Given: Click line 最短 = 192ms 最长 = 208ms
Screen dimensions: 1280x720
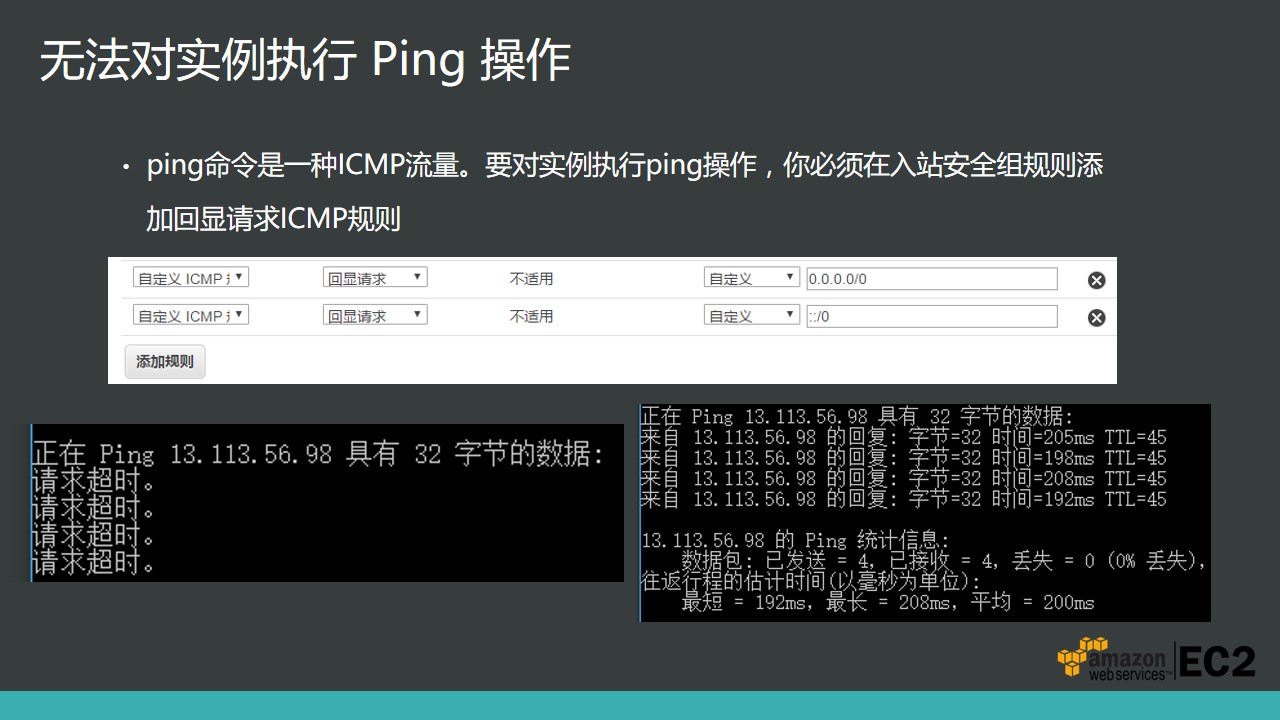Looking at the screenshot, I should (888, 602).
